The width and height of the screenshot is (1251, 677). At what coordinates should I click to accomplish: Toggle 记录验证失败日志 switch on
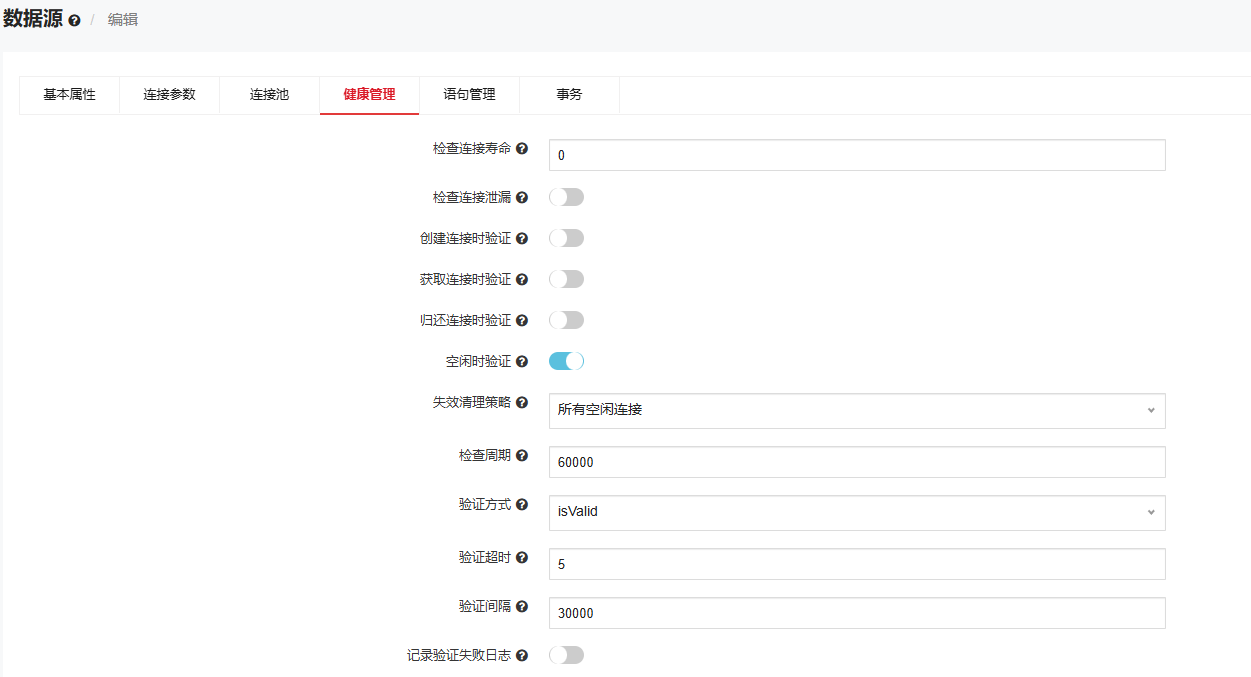point(566,655)
